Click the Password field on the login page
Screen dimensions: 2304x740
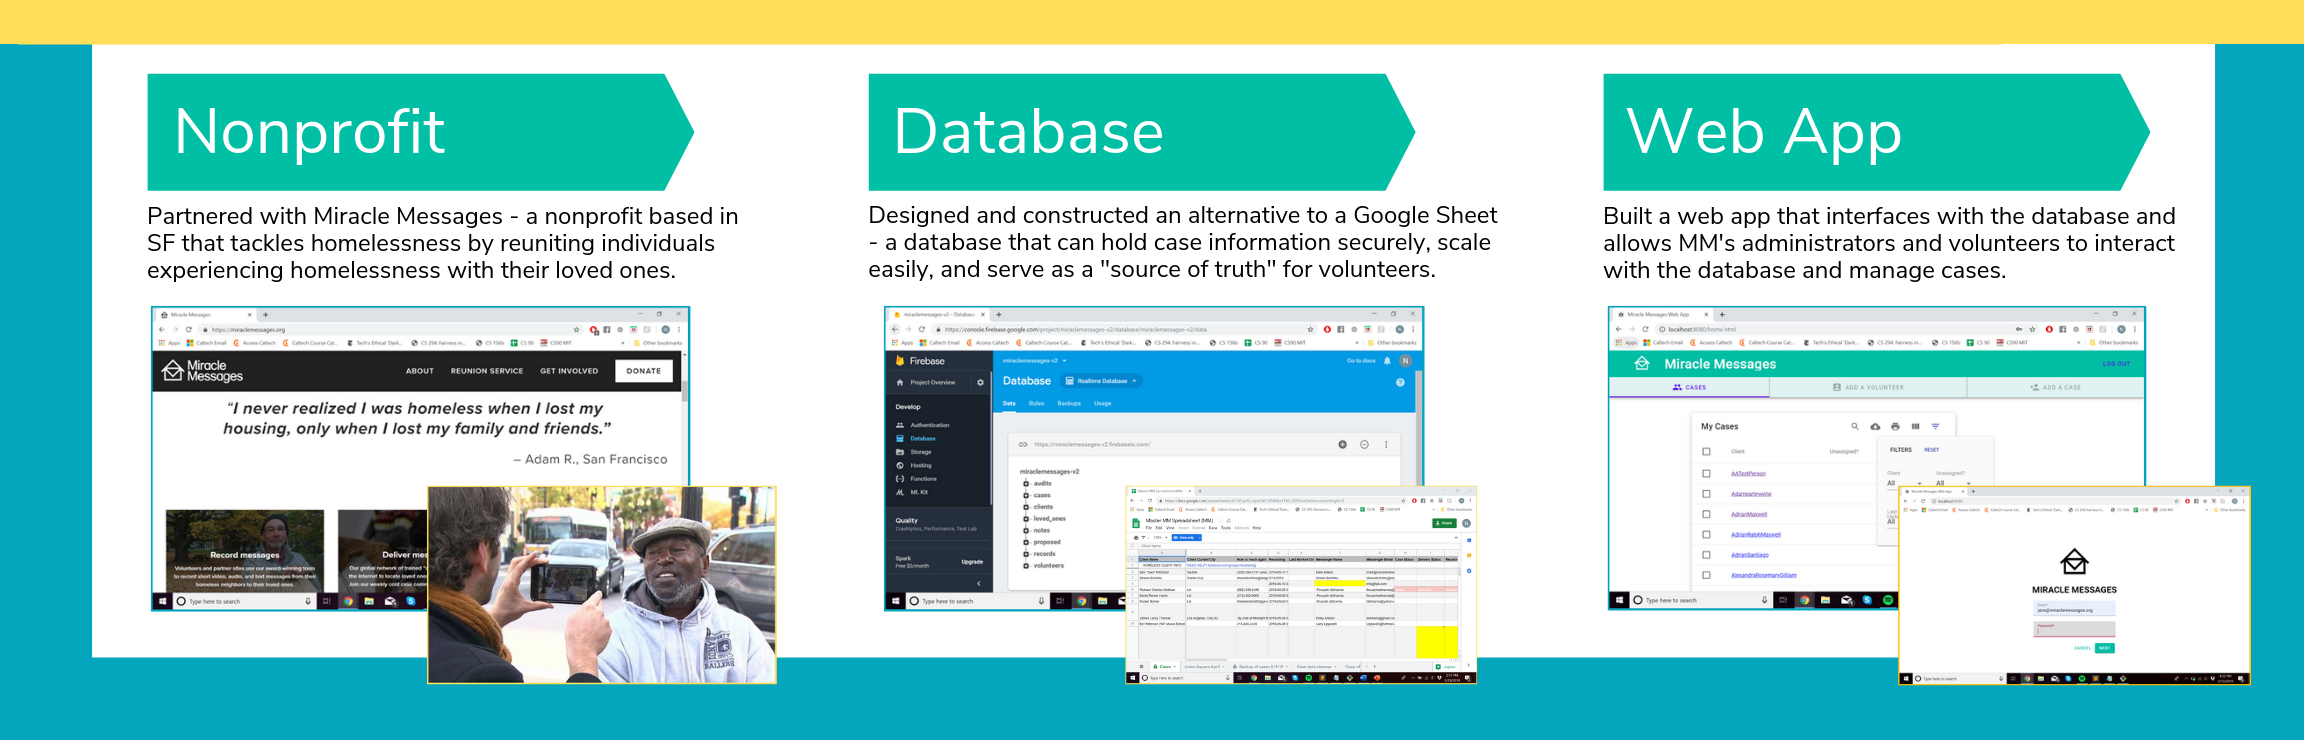(2074, 629)
